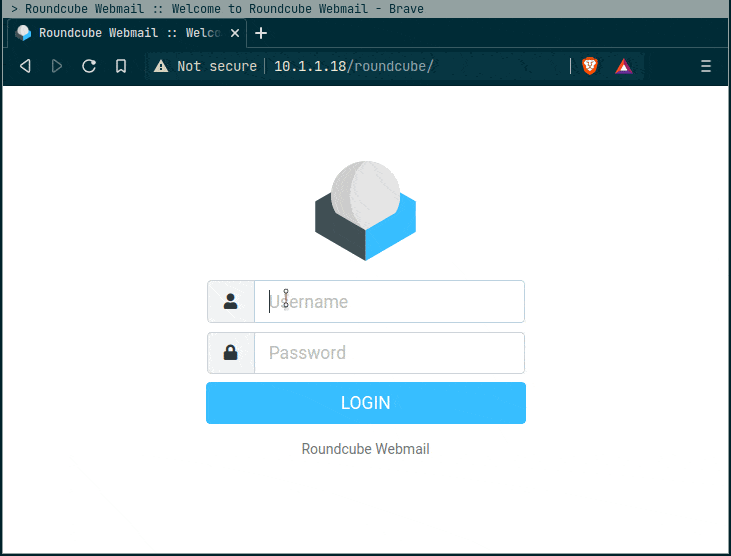
Task: Click the Not secure label
Action: point(217,66)
